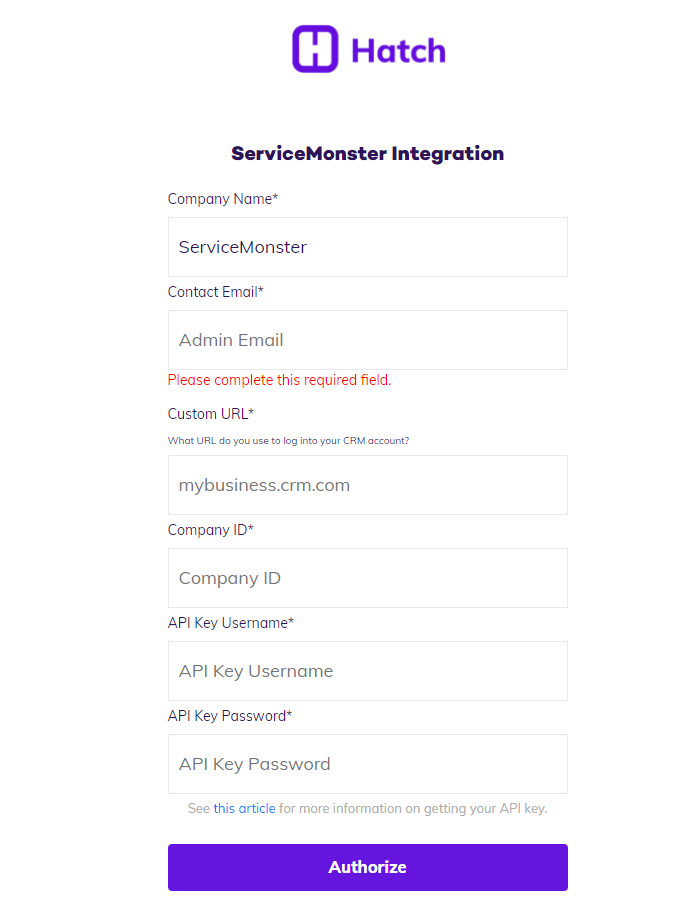Focus the mybusiness.crm.com URL input
The height and width of the screenshot is (901, 677).
367,485
